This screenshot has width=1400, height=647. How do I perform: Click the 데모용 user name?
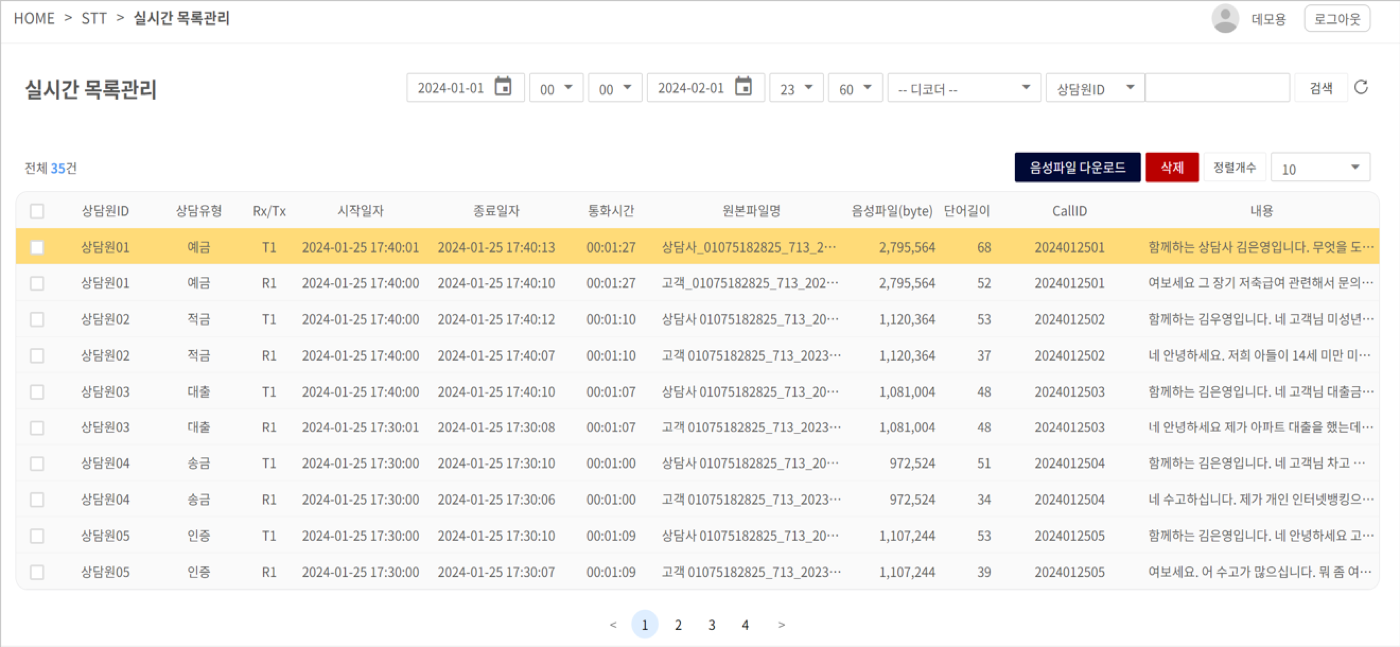point(1269,18)
